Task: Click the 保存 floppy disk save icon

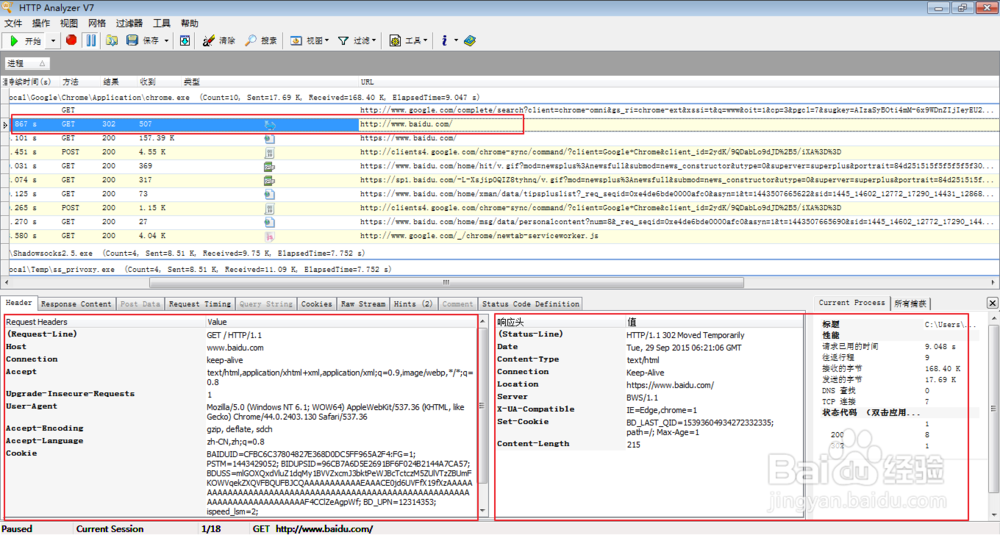Action: 132,40
